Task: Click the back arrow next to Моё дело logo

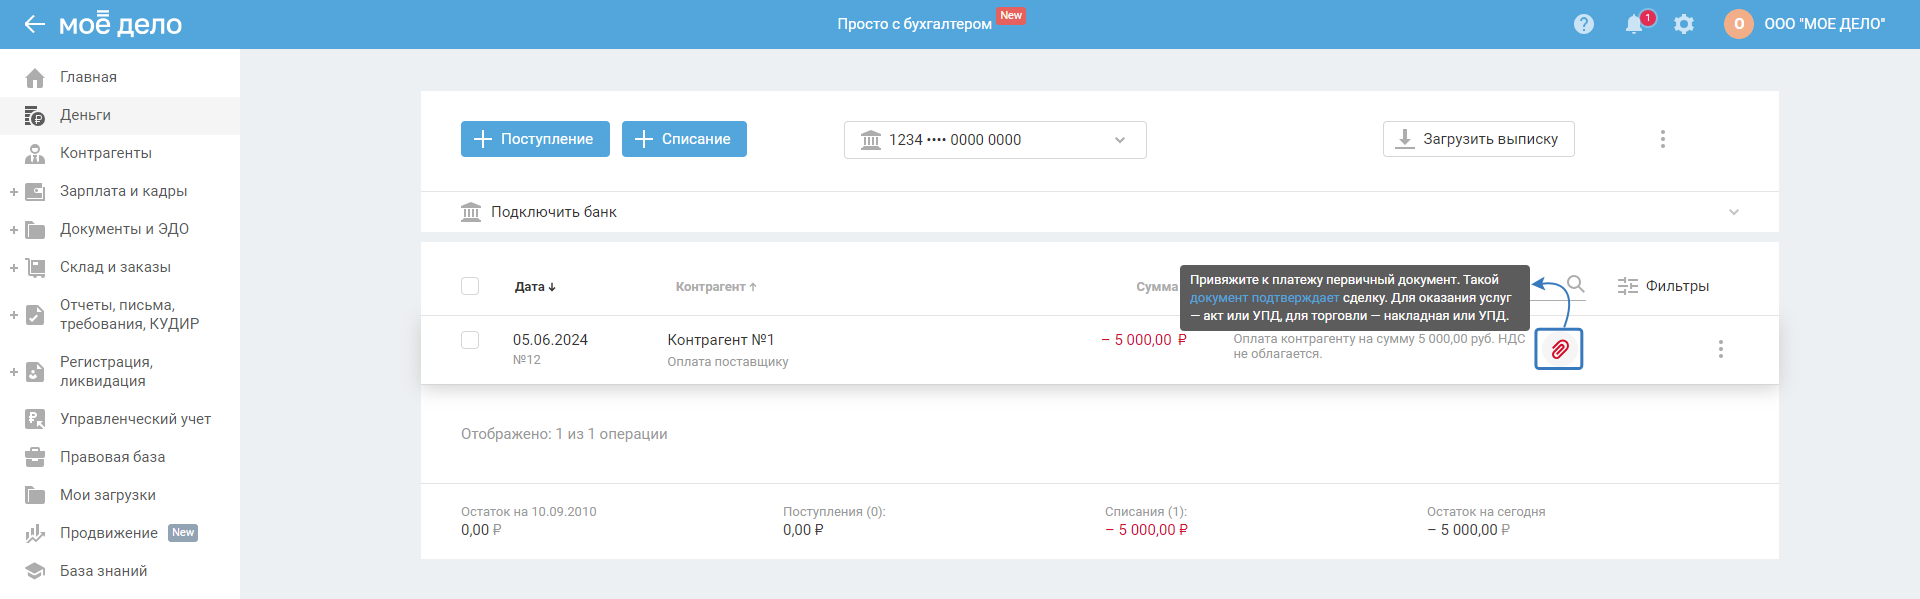Action: pos(35,24)
